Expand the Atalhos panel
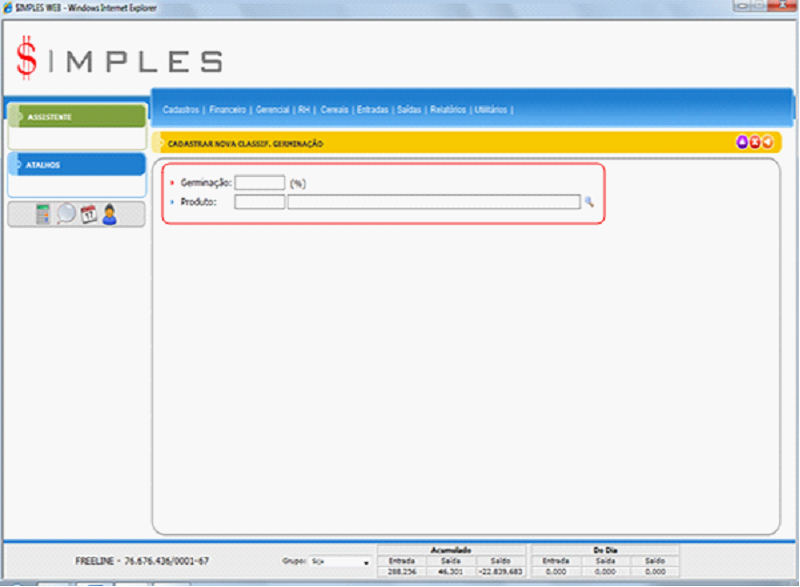The width and height of the screenshot is (800, 587). (x=76, y=165)
